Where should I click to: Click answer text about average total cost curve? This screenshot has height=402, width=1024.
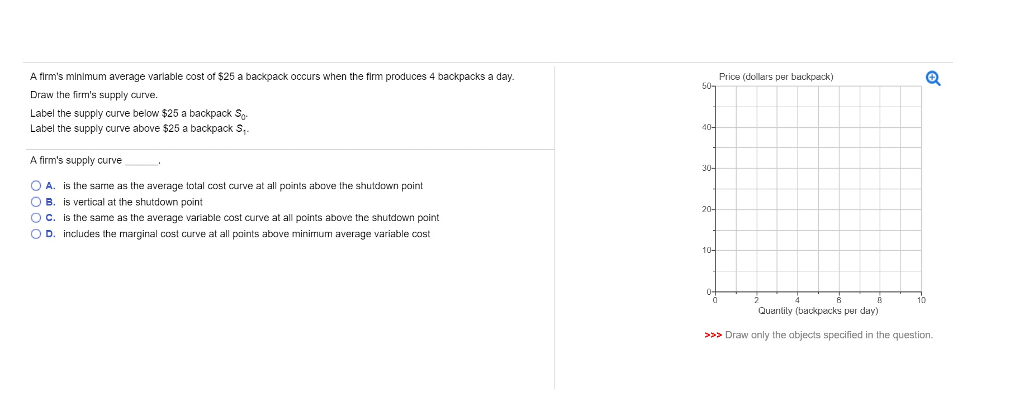coord(242,185)
